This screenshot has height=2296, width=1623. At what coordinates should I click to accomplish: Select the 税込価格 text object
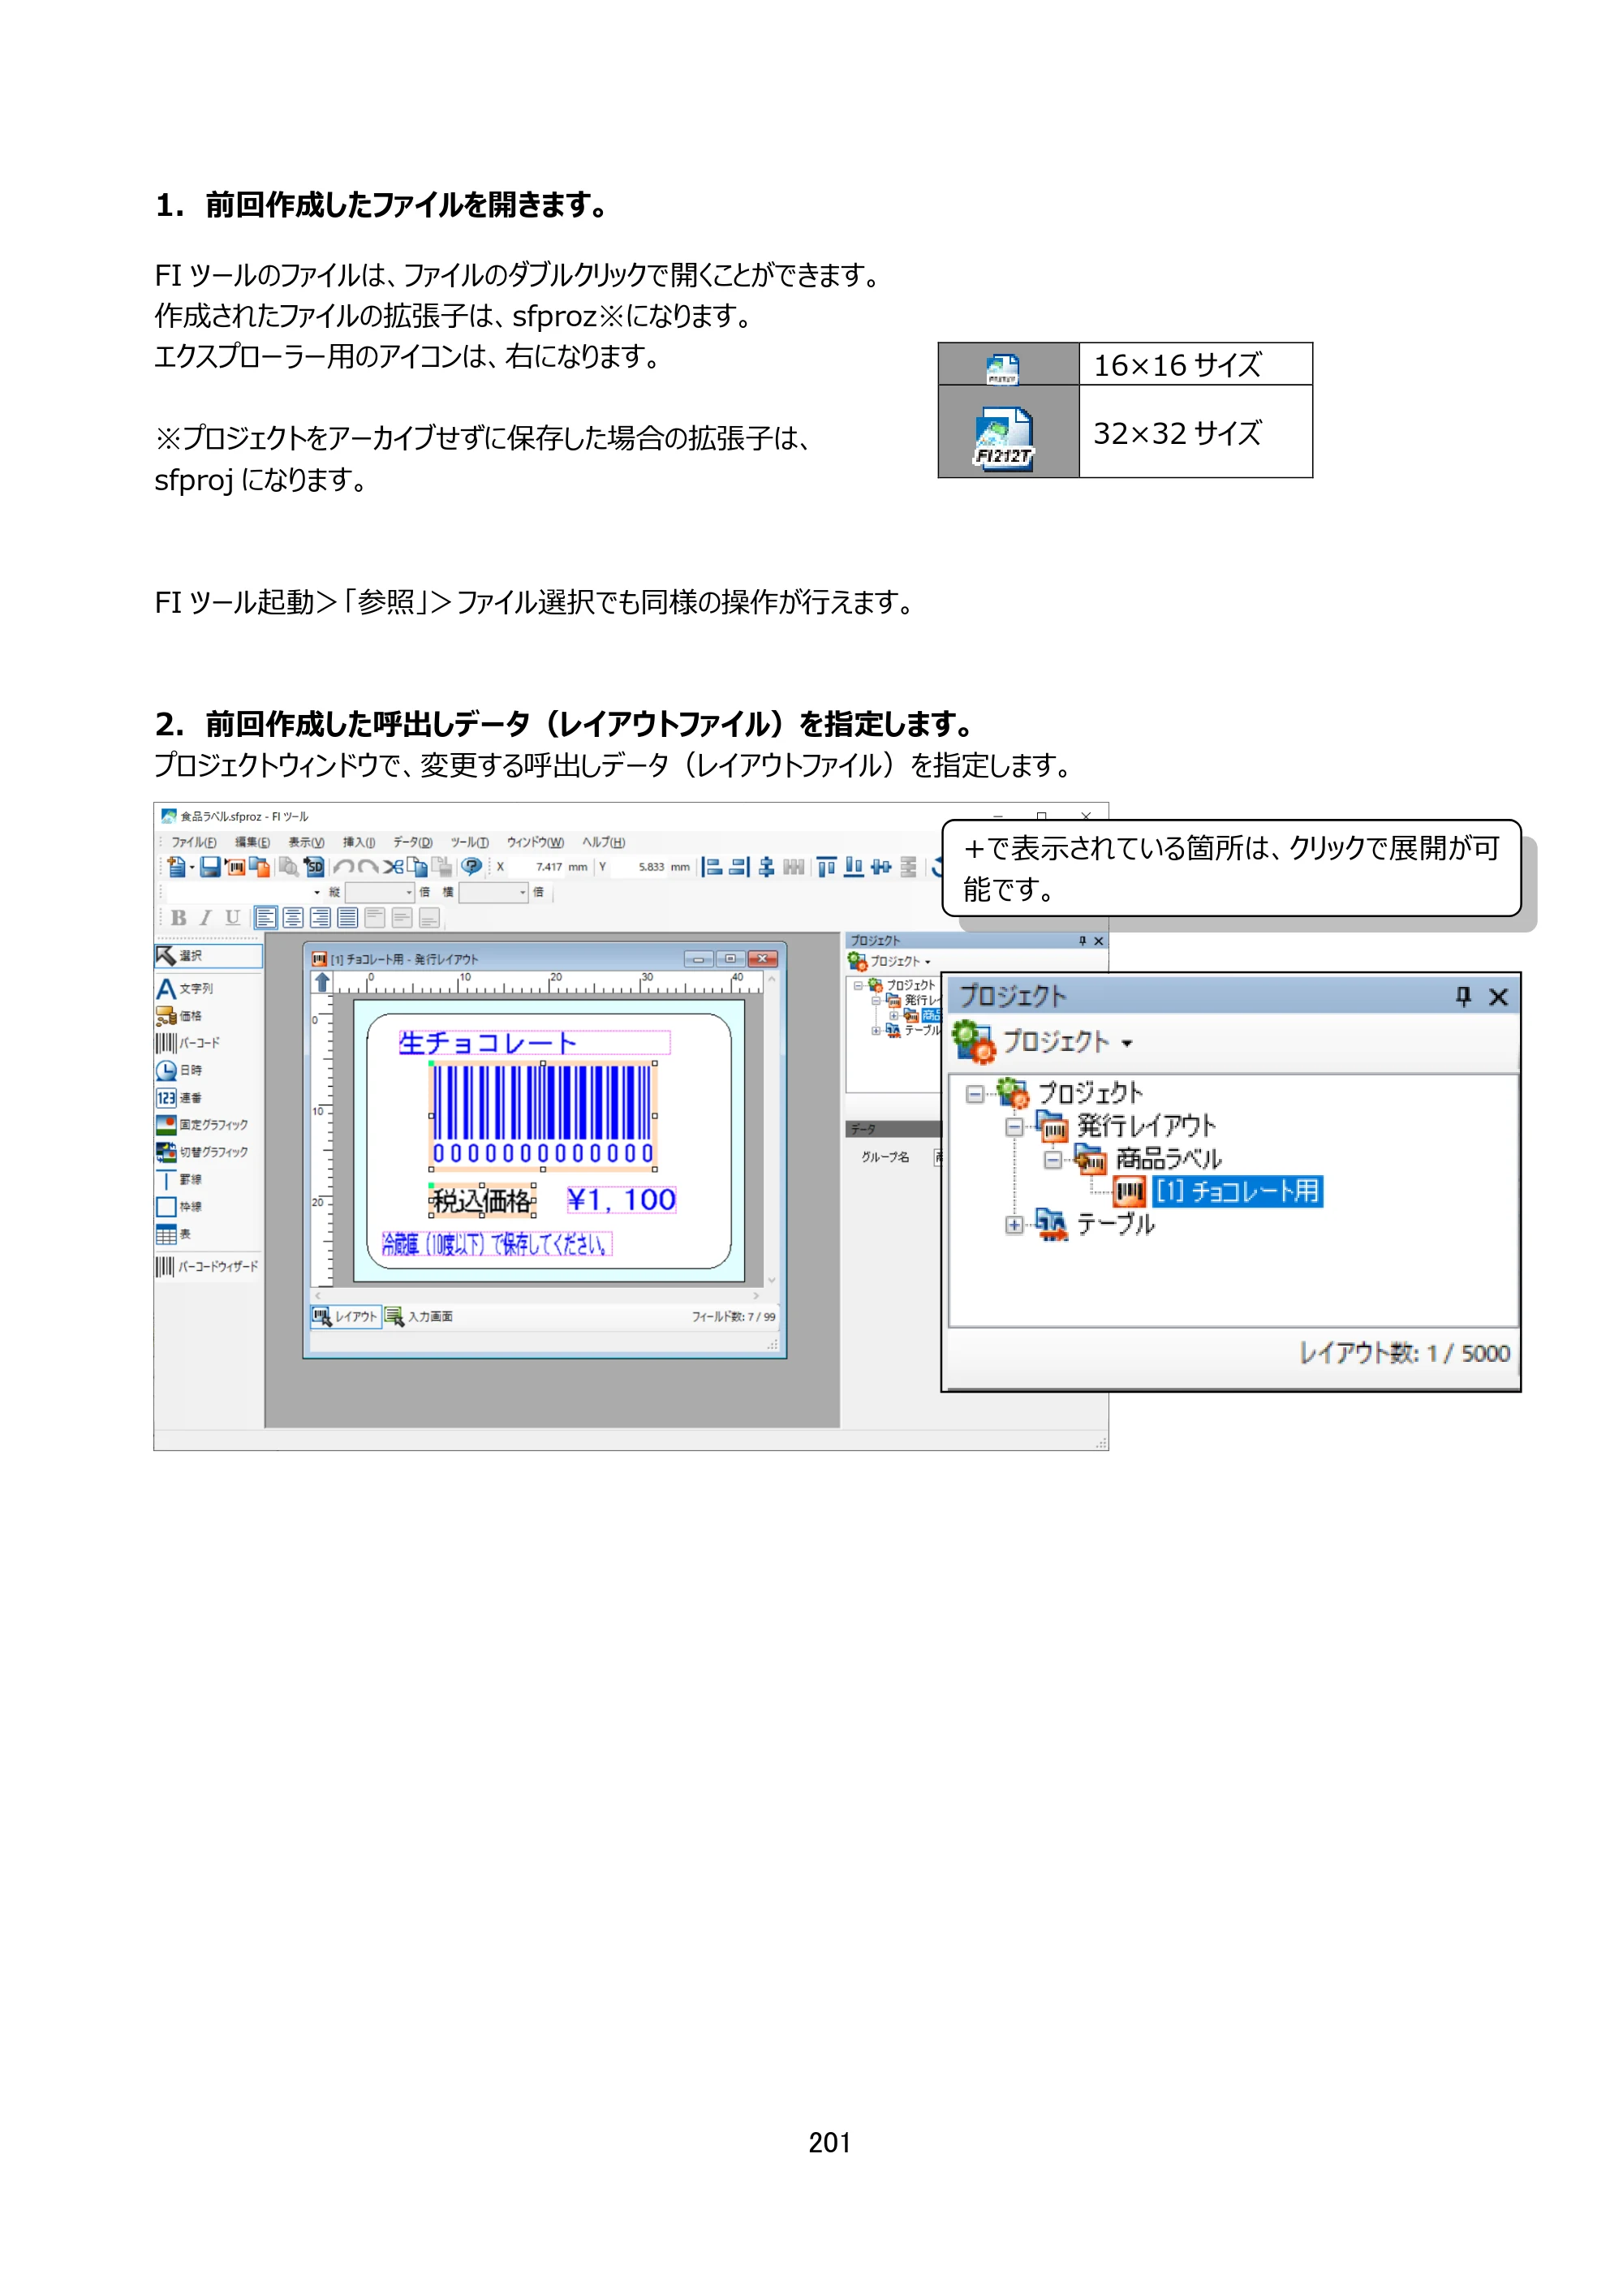pyautogui.click(x=482, y=1200)
